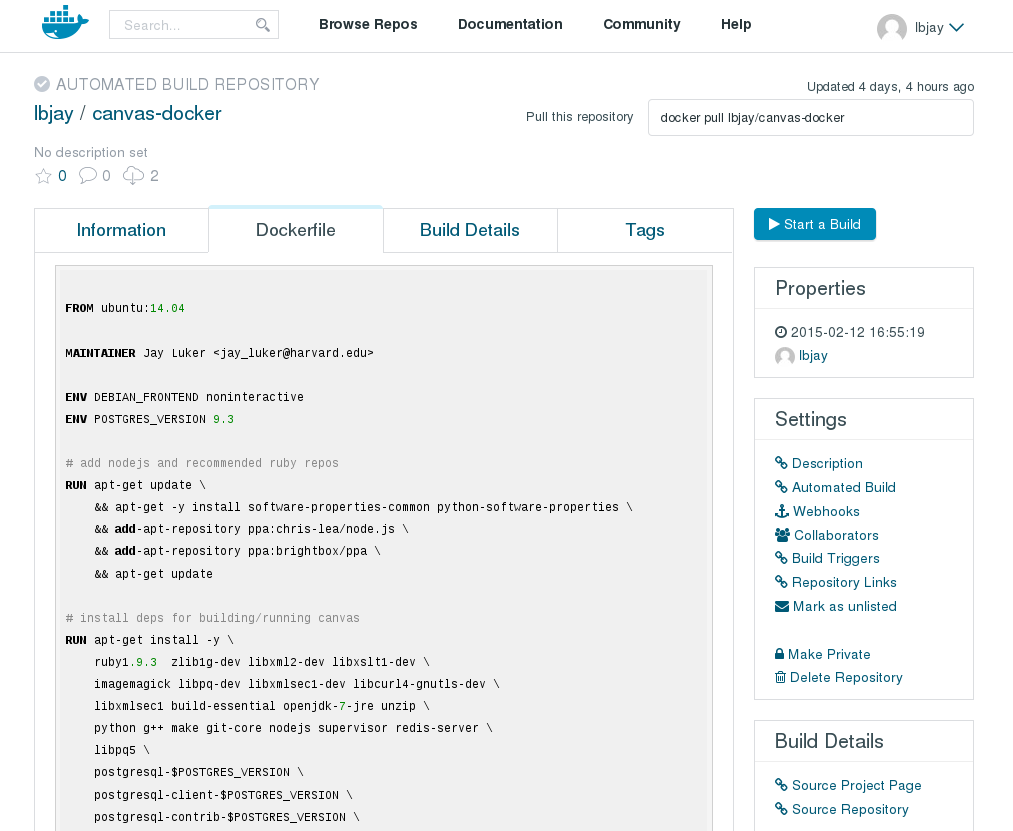Screen dimensions: 1013x831
Task: Click the 'No description set' text
Action: tap(90, 153)
